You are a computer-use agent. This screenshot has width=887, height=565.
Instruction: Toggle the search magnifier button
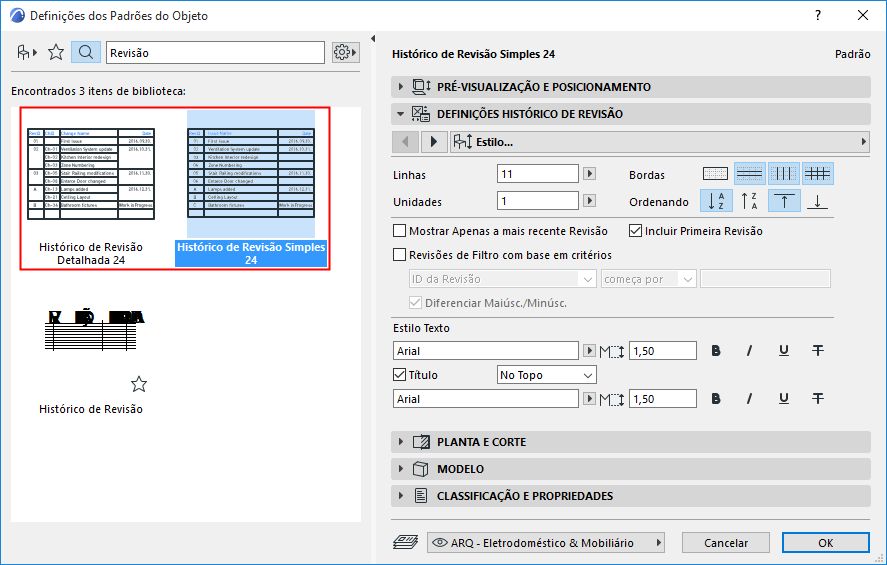86,53
